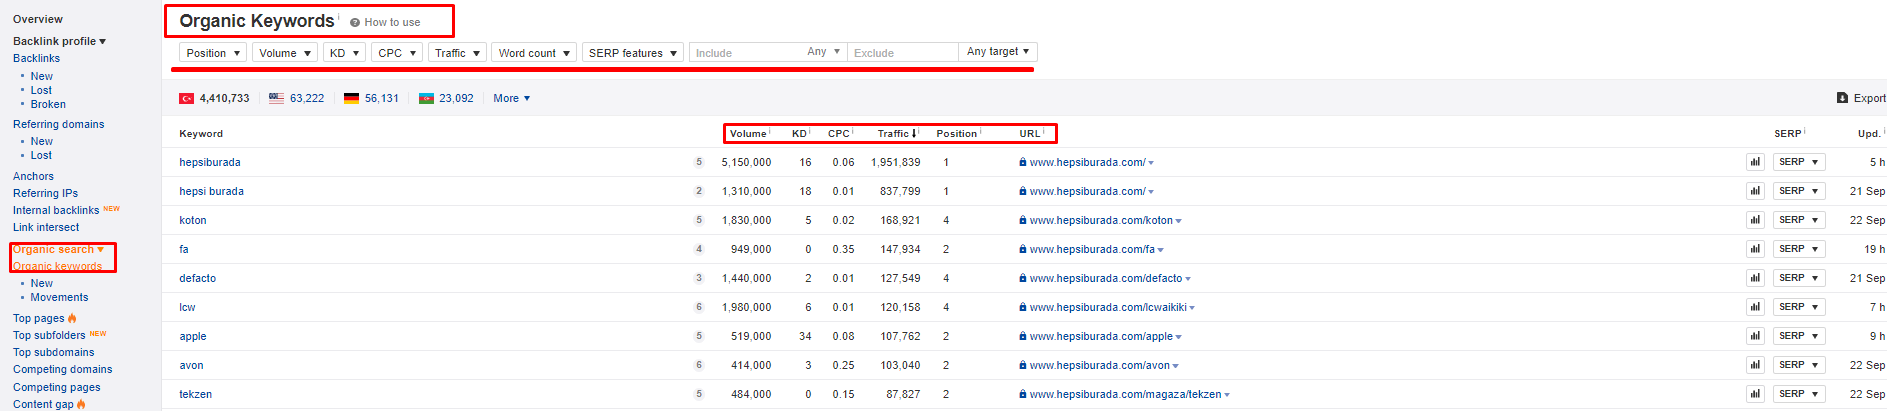1887x411 pixels.
Task: Select the Germany flag 56,131 country
Action: [x=371, y=98]
